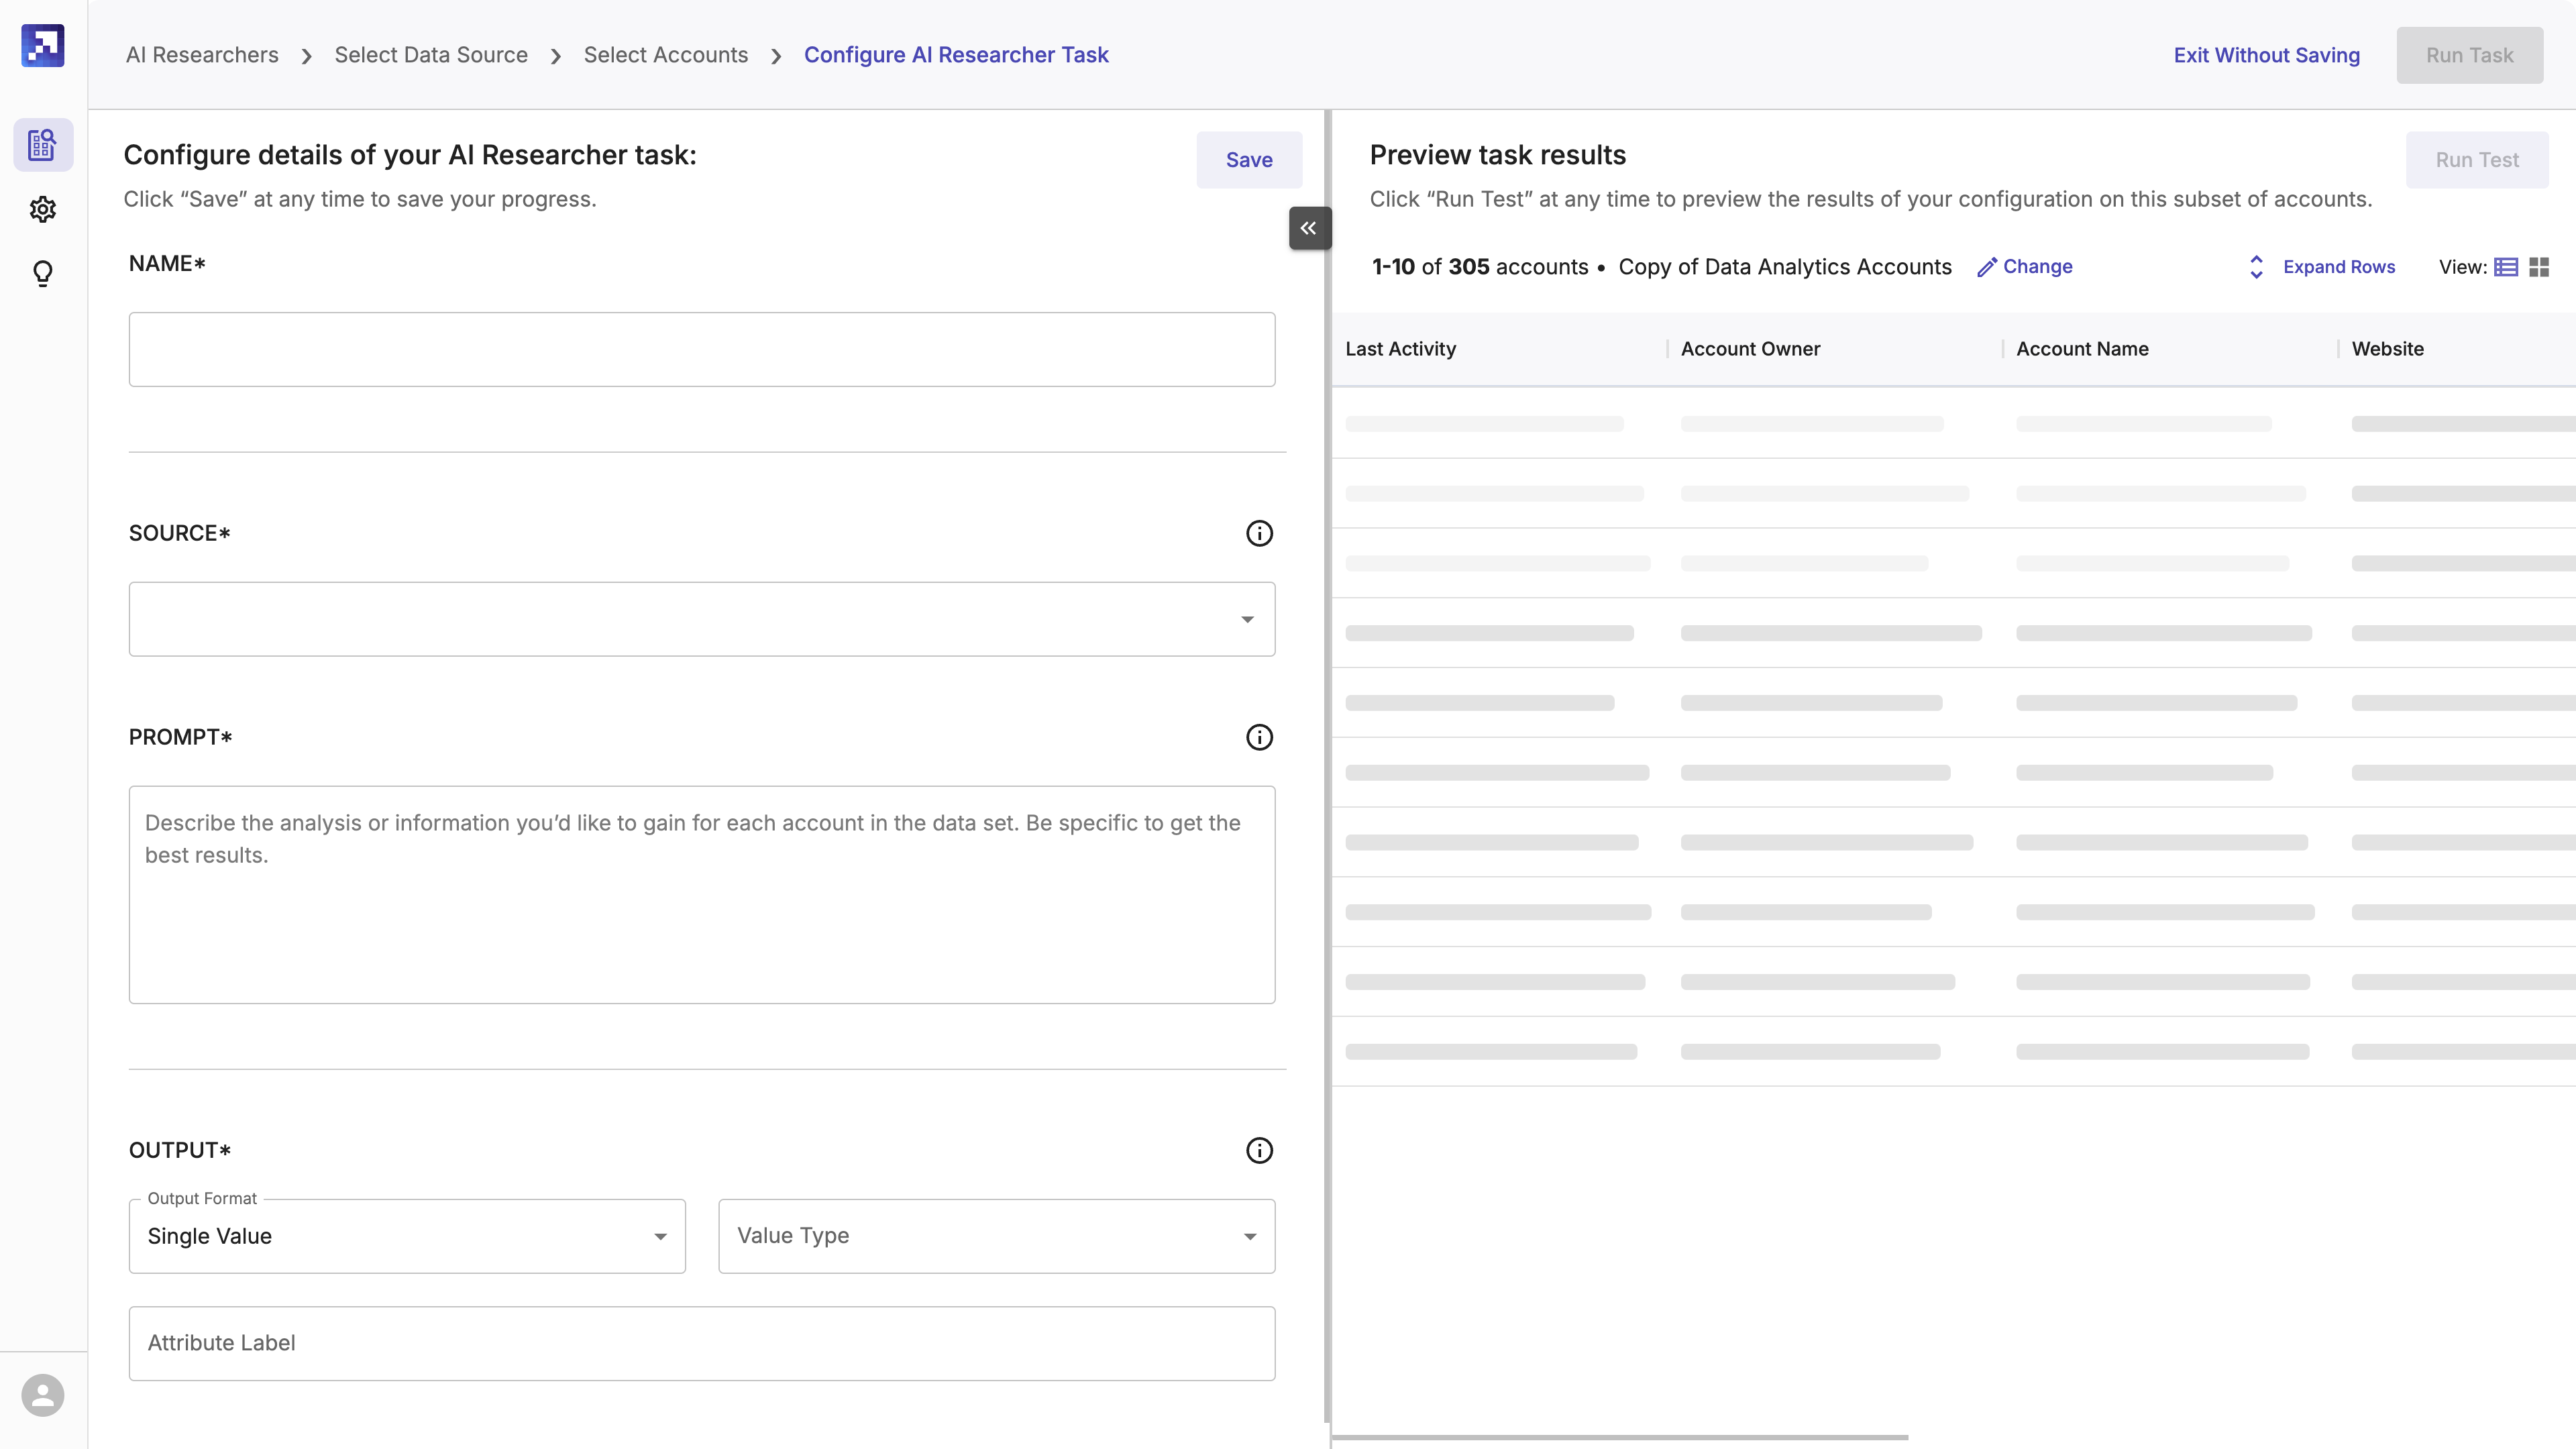The image size is (2576, 1449).
Task: Click Exit Without Saving link
Action: pos(2266,55)
